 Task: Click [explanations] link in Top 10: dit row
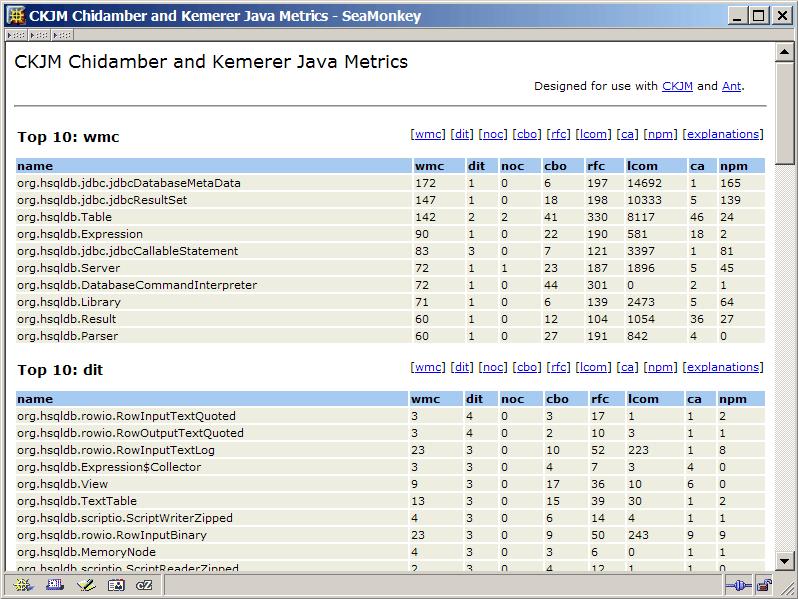[723, 367]
